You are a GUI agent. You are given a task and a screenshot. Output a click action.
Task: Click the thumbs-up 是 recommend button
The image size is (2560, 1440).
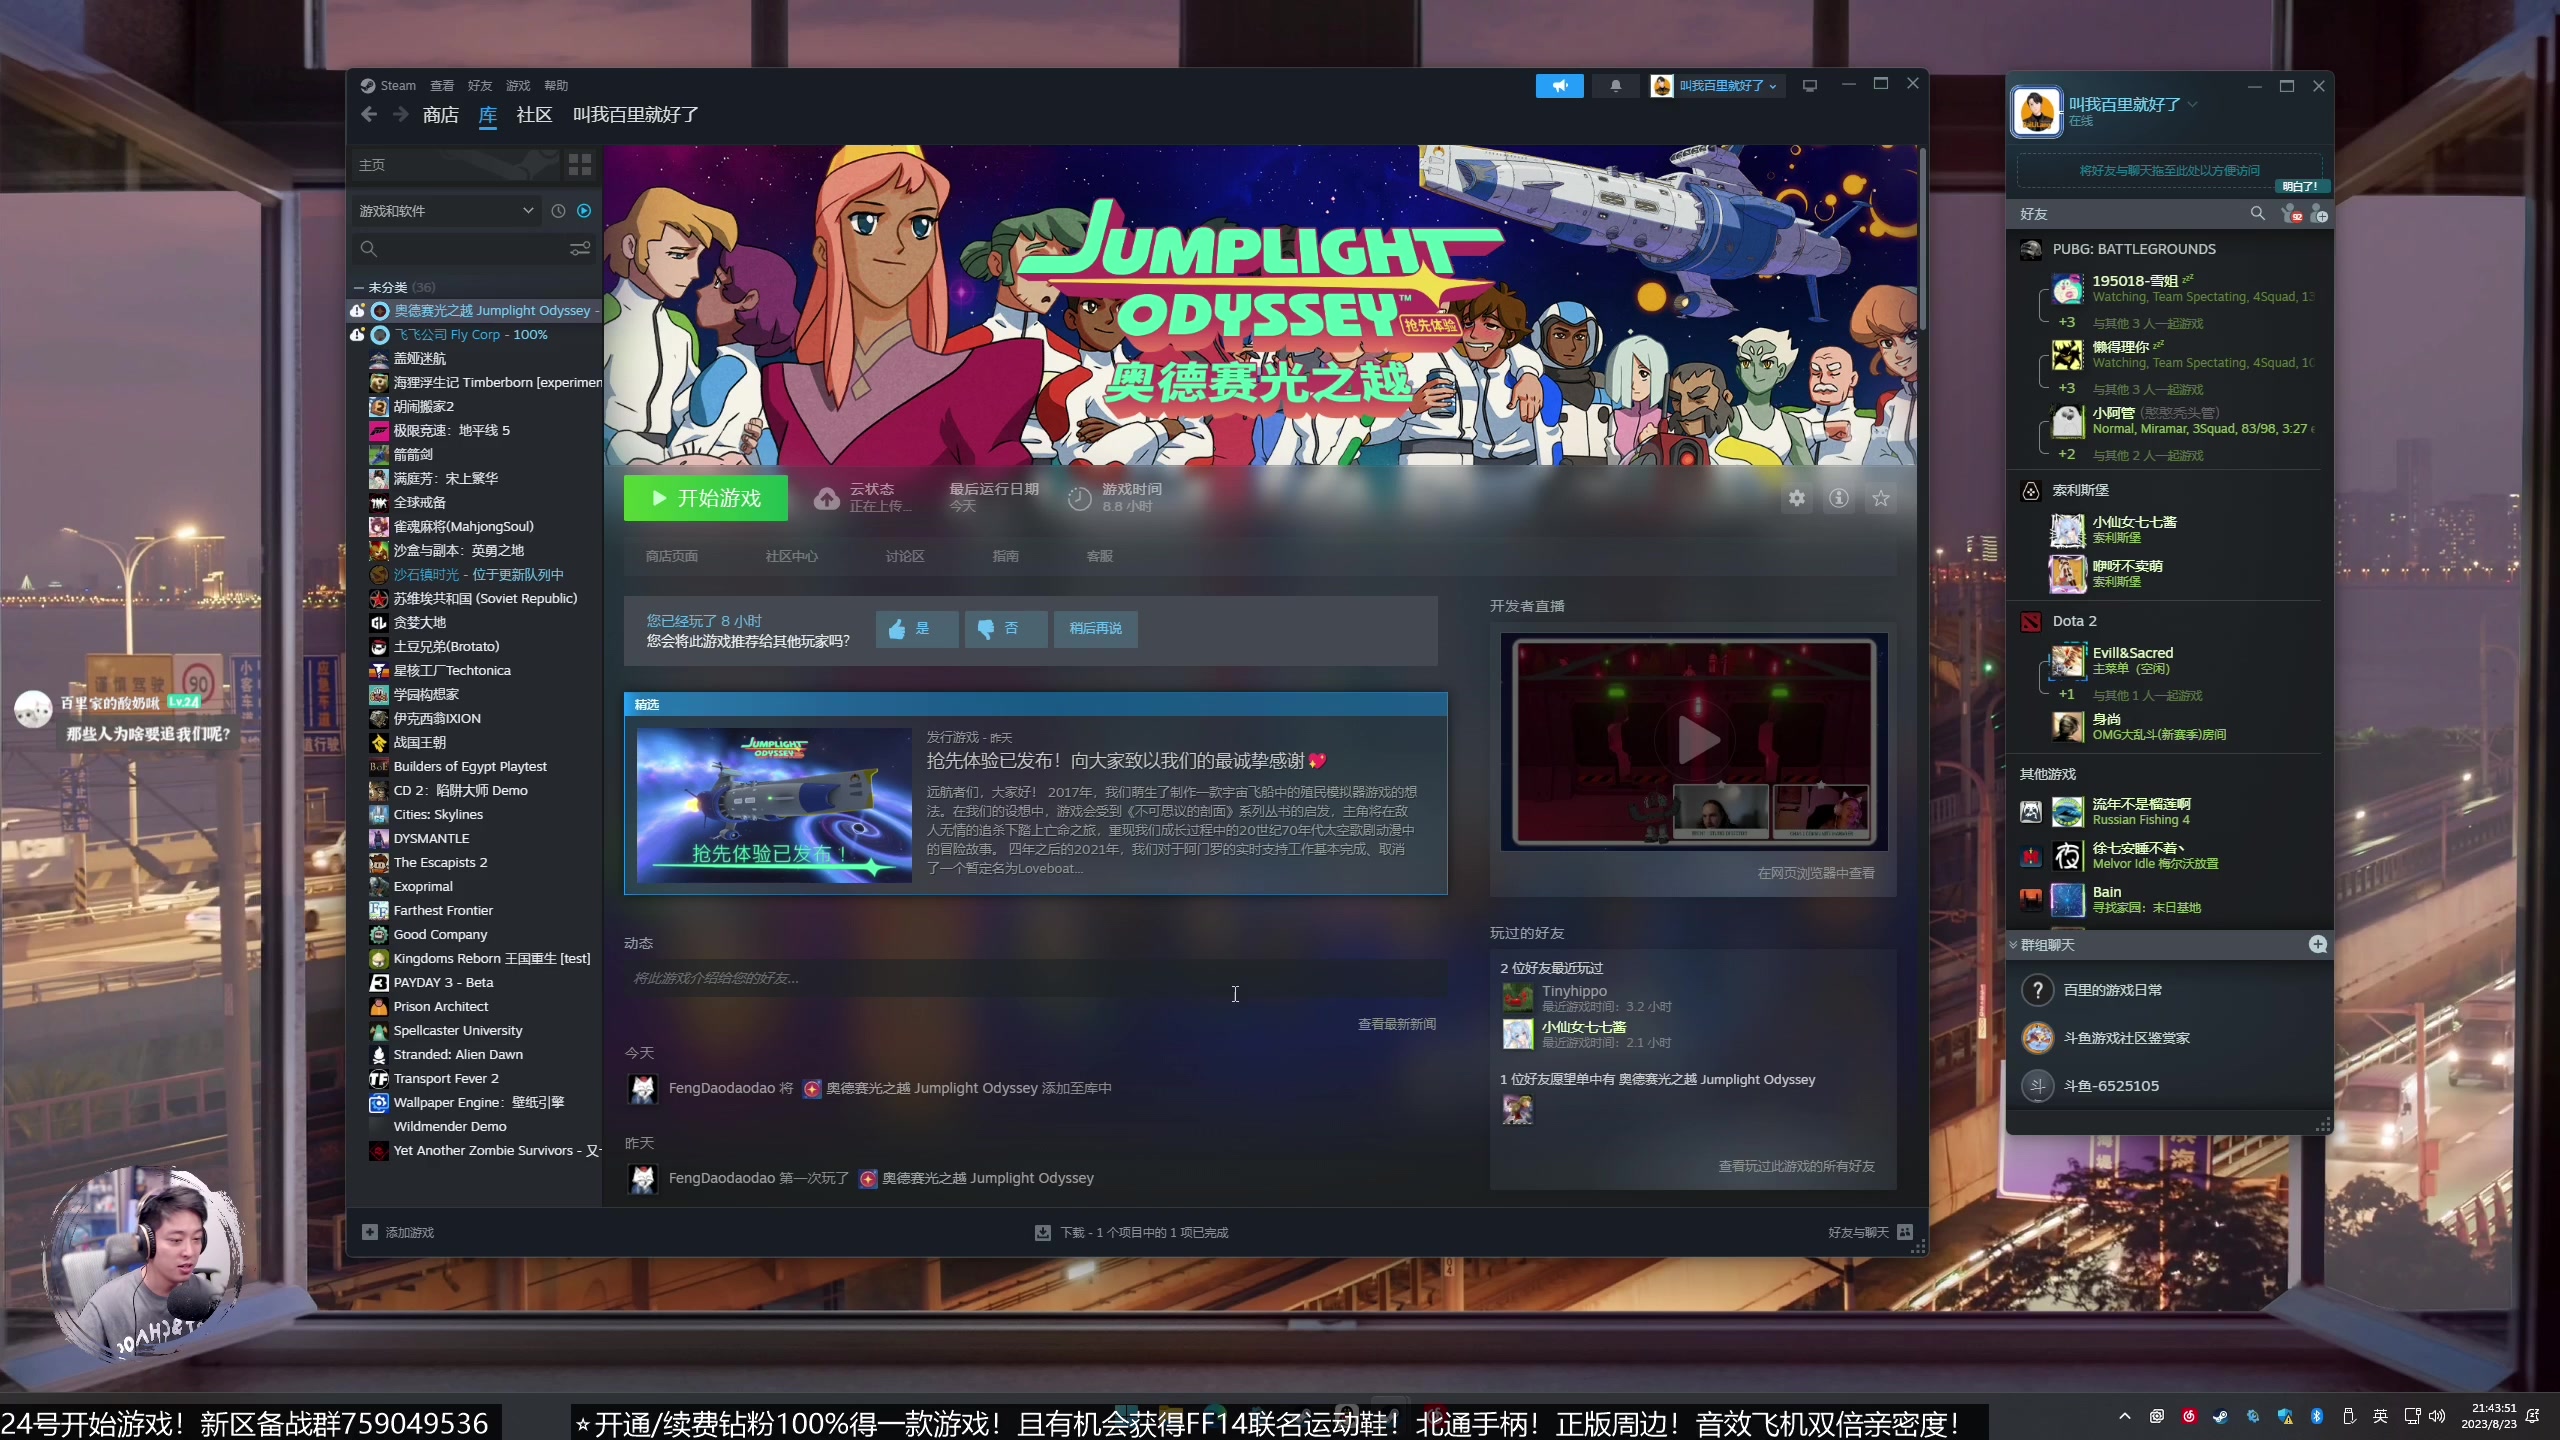pyautogui.click(x=916, y=629)
